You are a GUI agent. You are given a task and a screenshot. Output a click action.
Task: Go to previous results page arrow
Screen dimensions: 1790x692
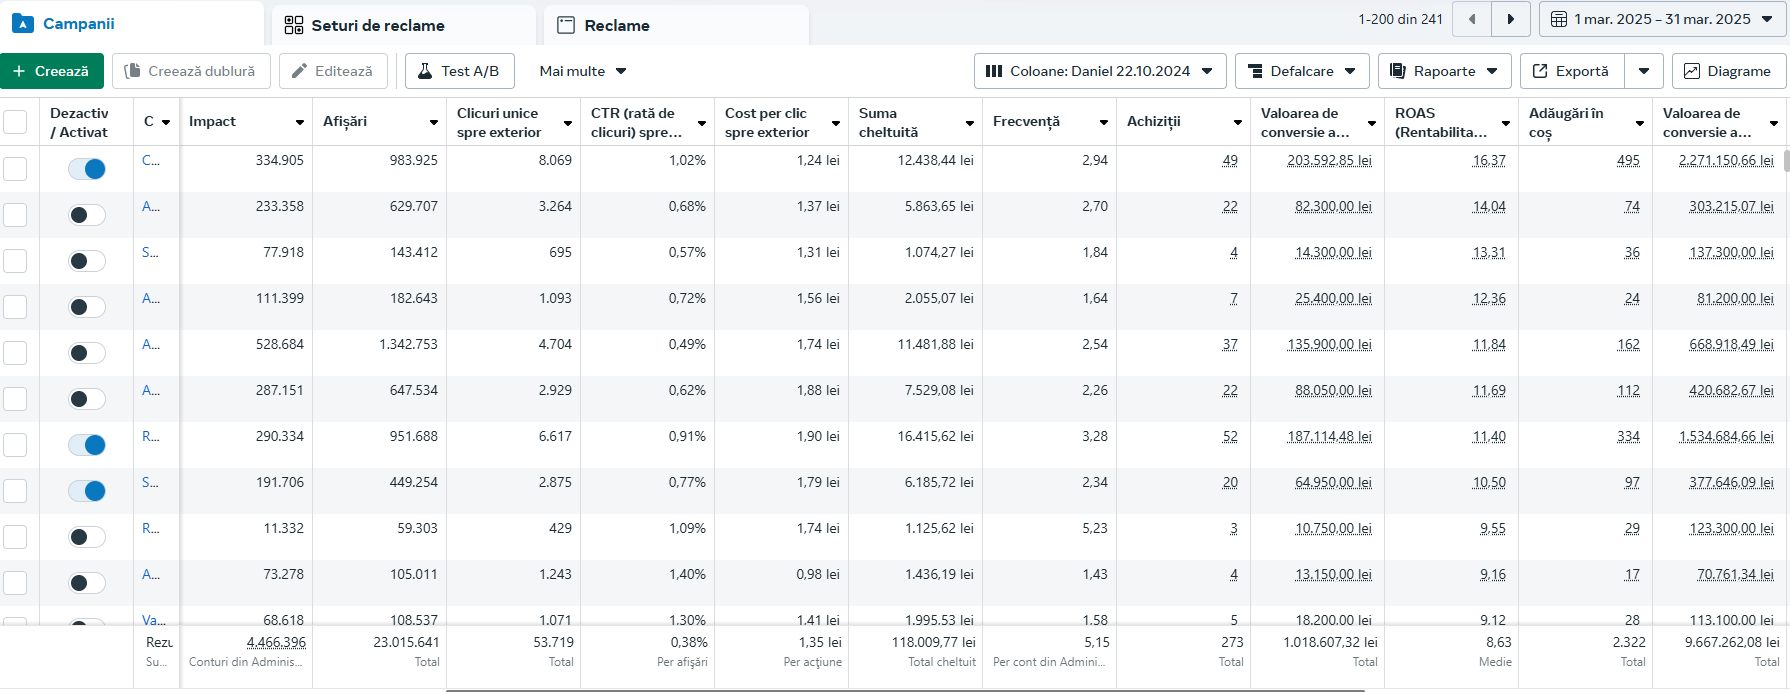click(x=1471, y=19)
